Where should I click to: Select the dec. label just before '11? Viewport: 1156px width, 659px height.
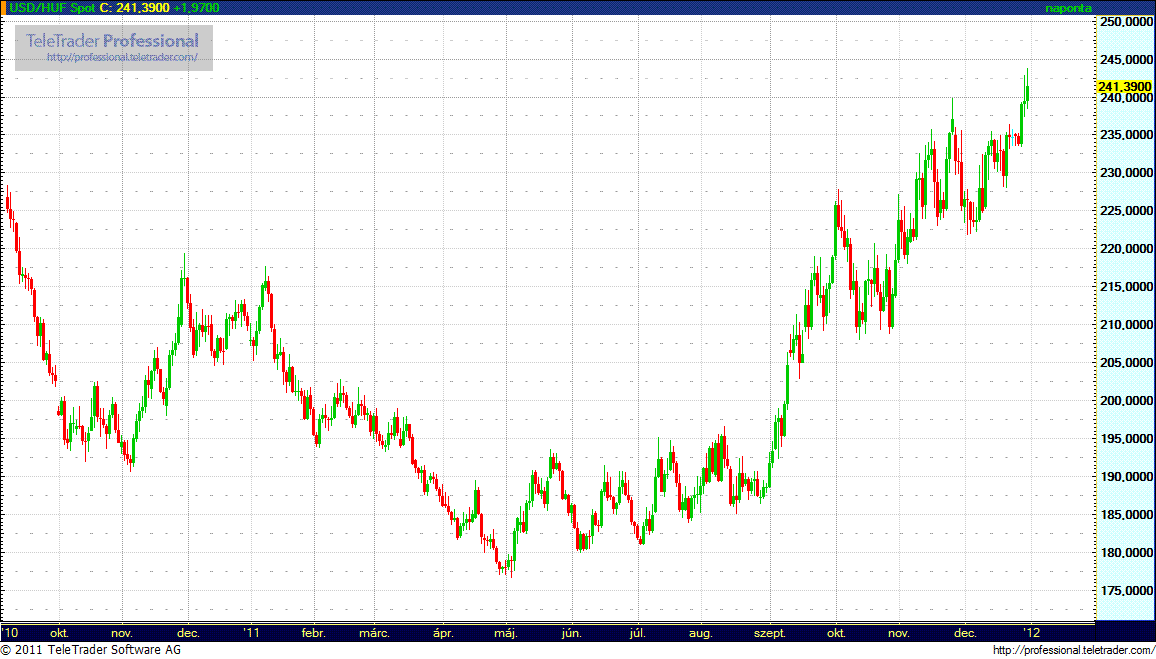click(189, 633)
